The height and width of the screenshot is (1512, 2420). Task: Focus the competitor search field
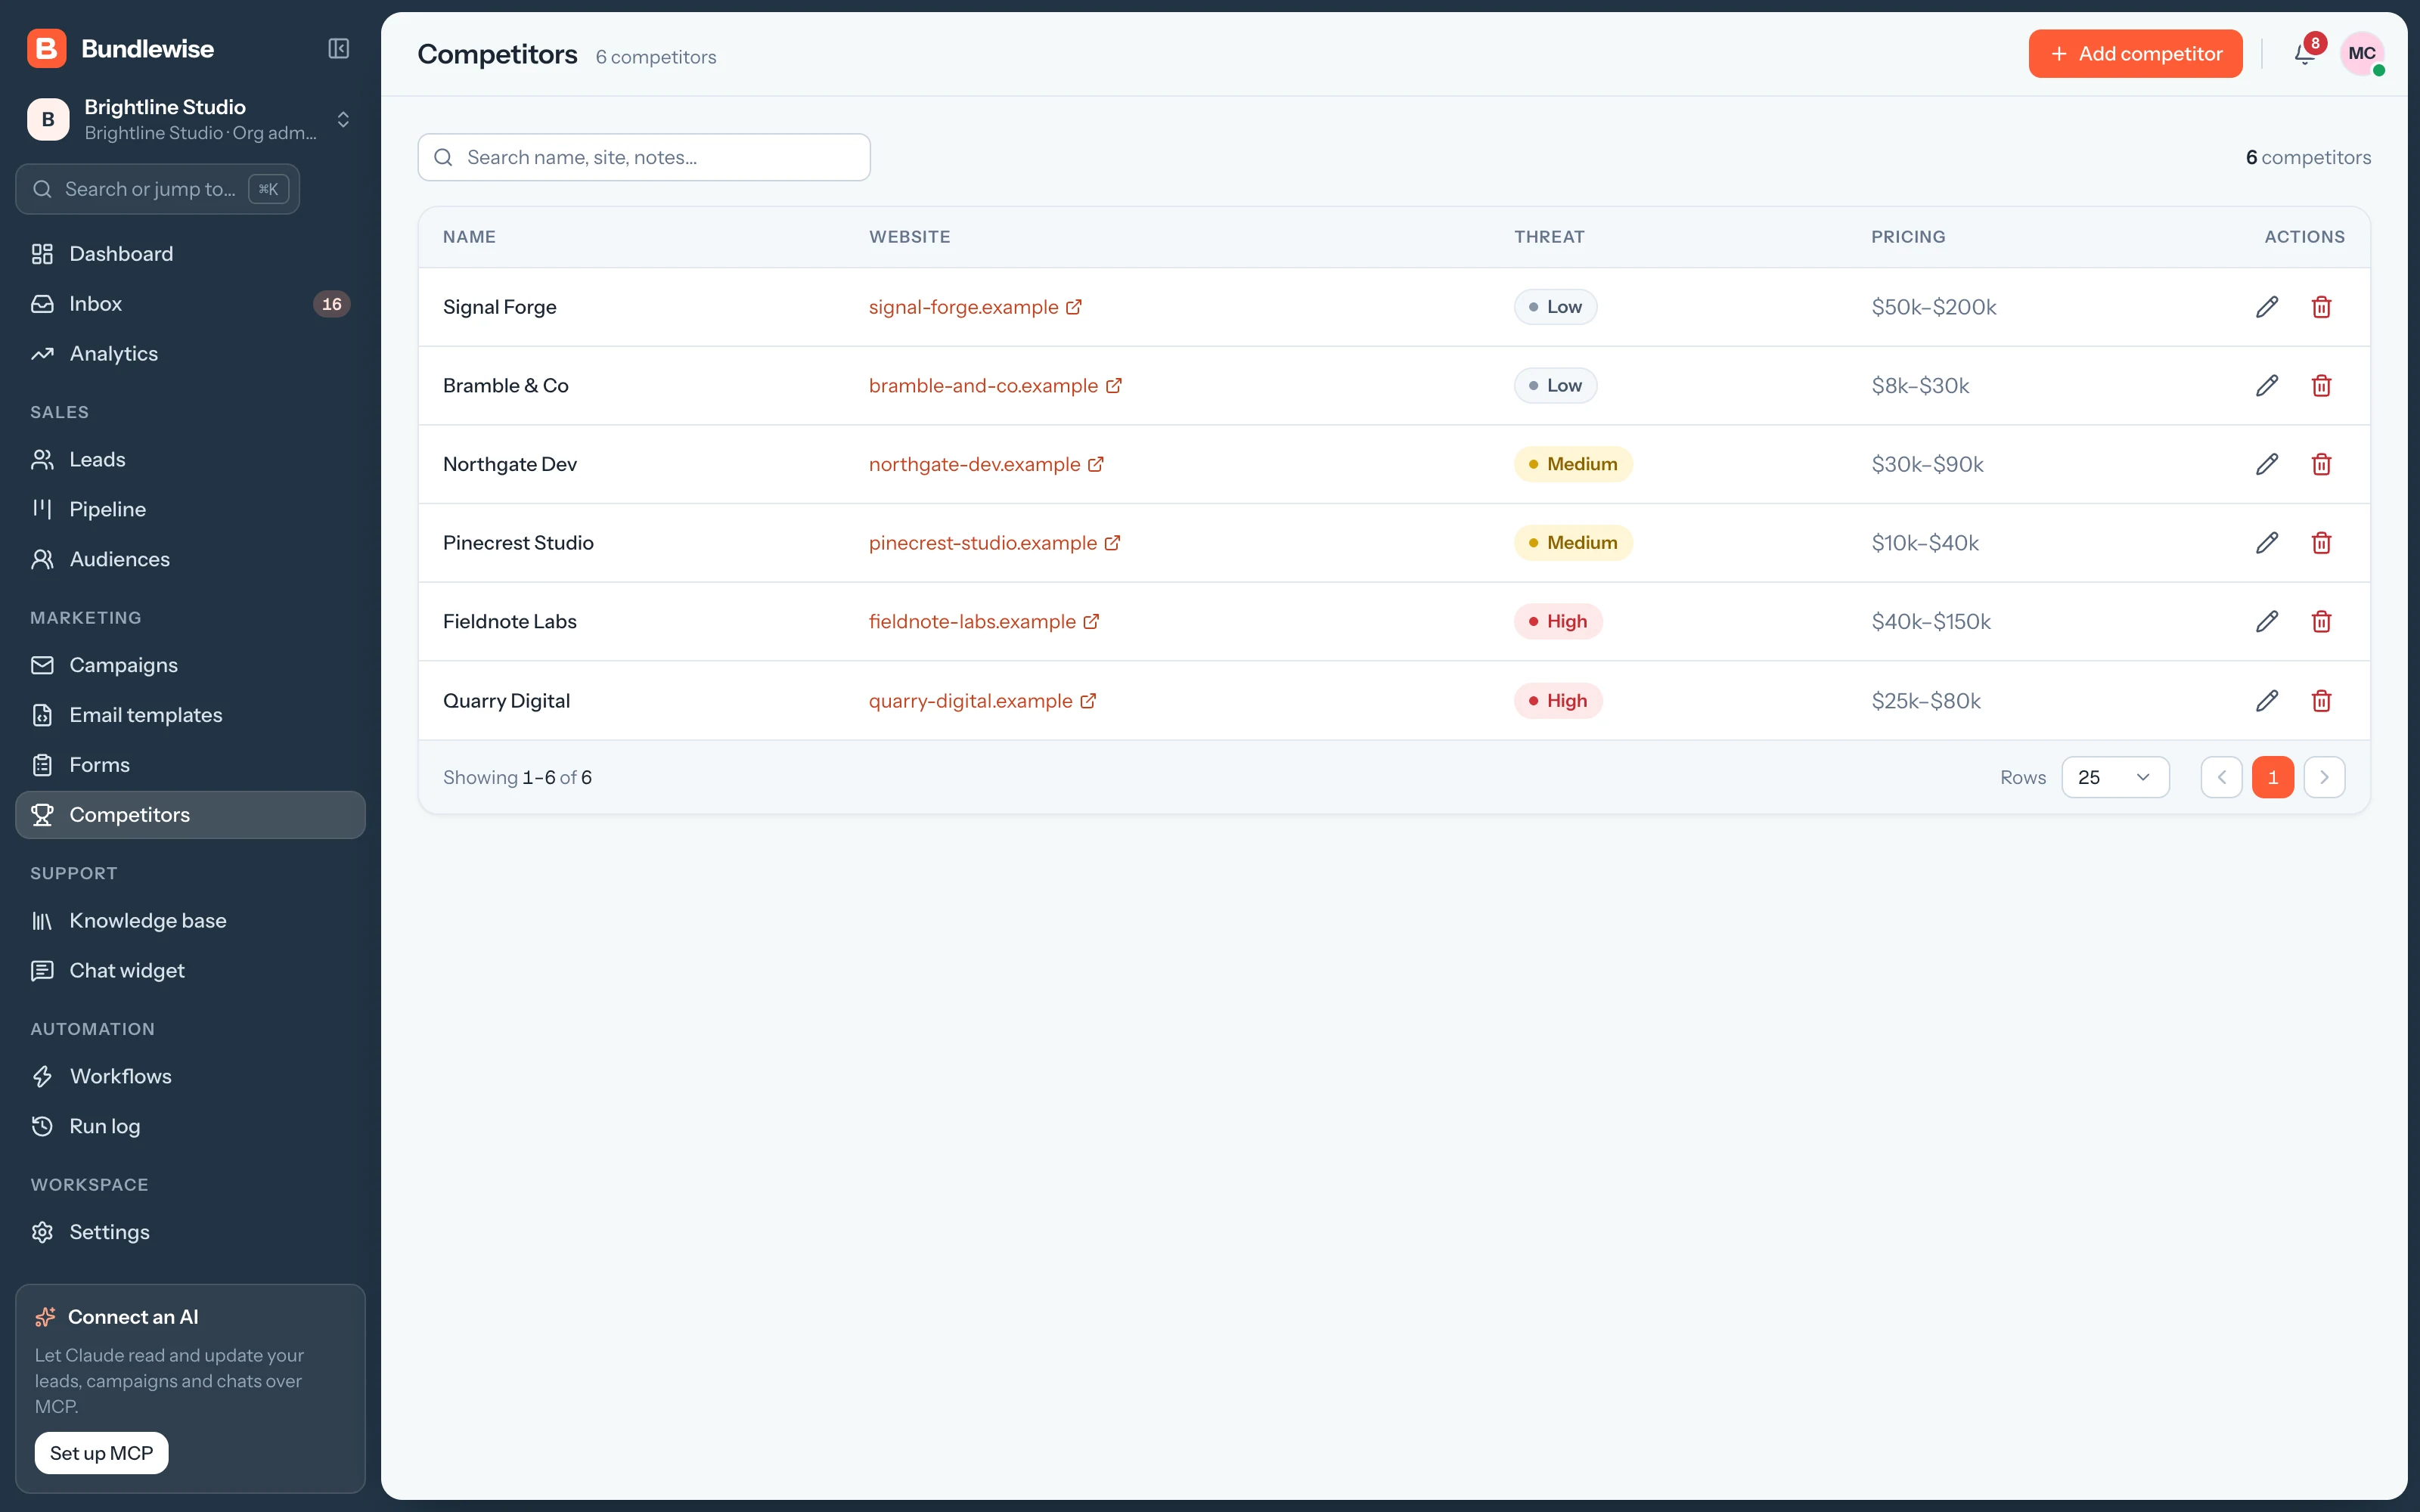(x=644, y=157)
